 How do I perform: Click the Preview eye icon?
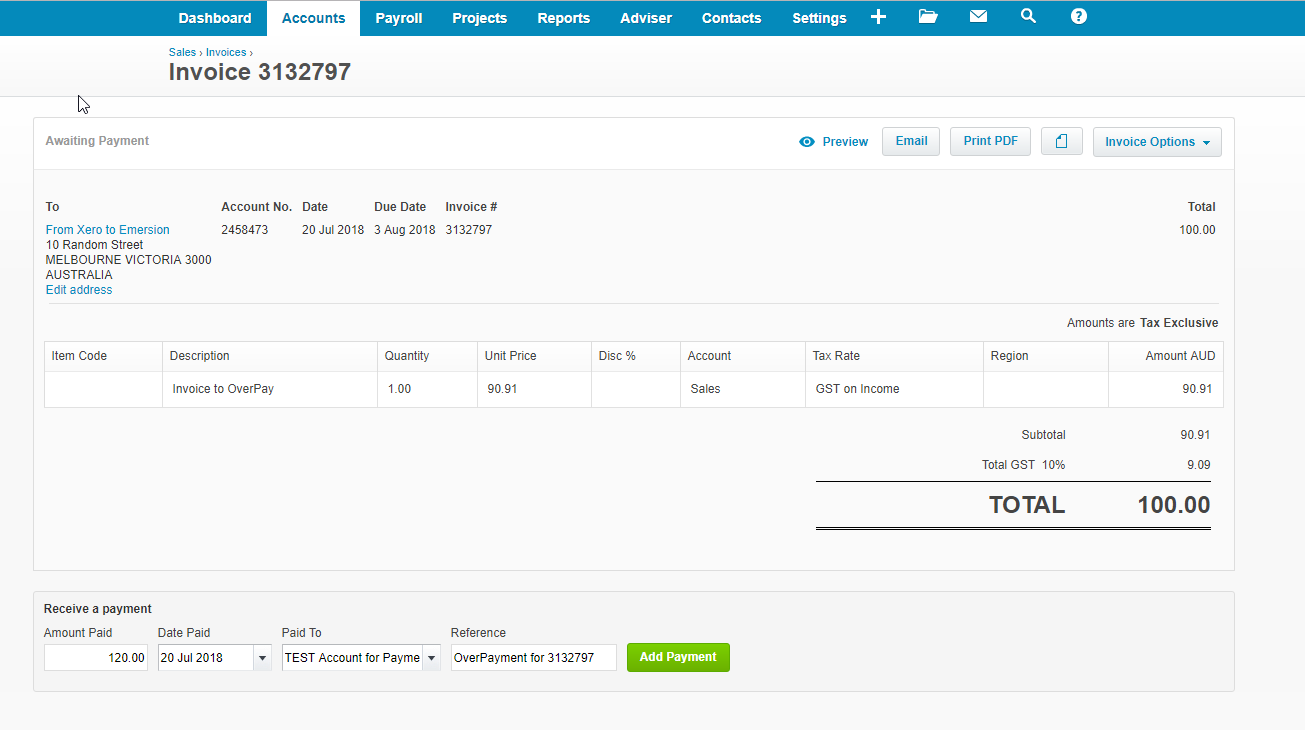click(x=807, y=142)
